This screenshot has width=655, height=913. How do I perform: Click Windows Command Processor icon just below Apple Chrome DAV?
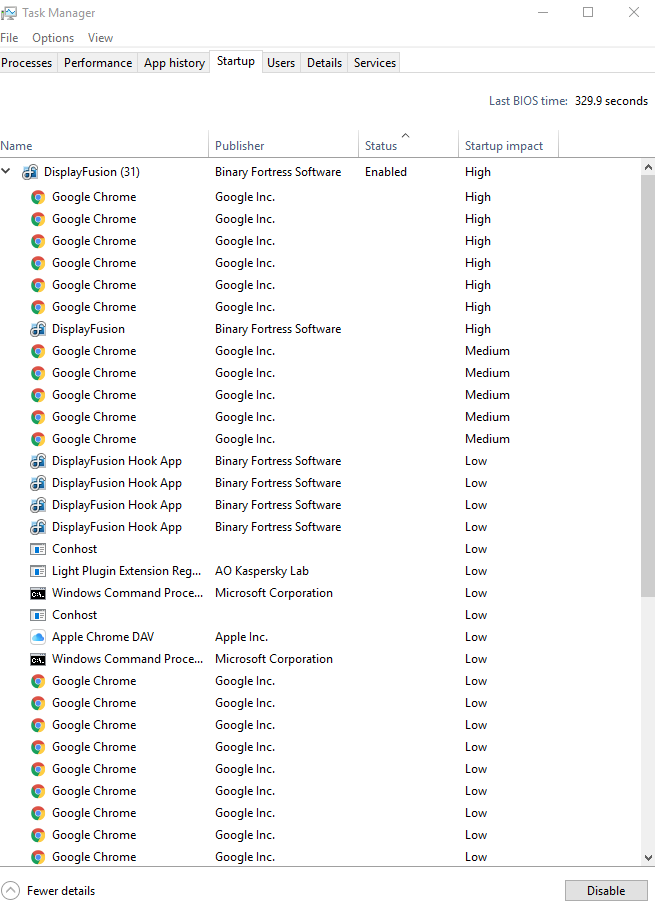tap(38, 660)
